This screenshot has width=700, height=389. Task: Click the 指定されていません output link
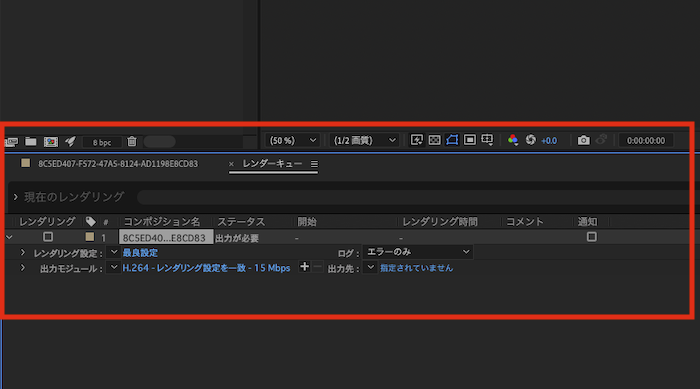point(417,268)
